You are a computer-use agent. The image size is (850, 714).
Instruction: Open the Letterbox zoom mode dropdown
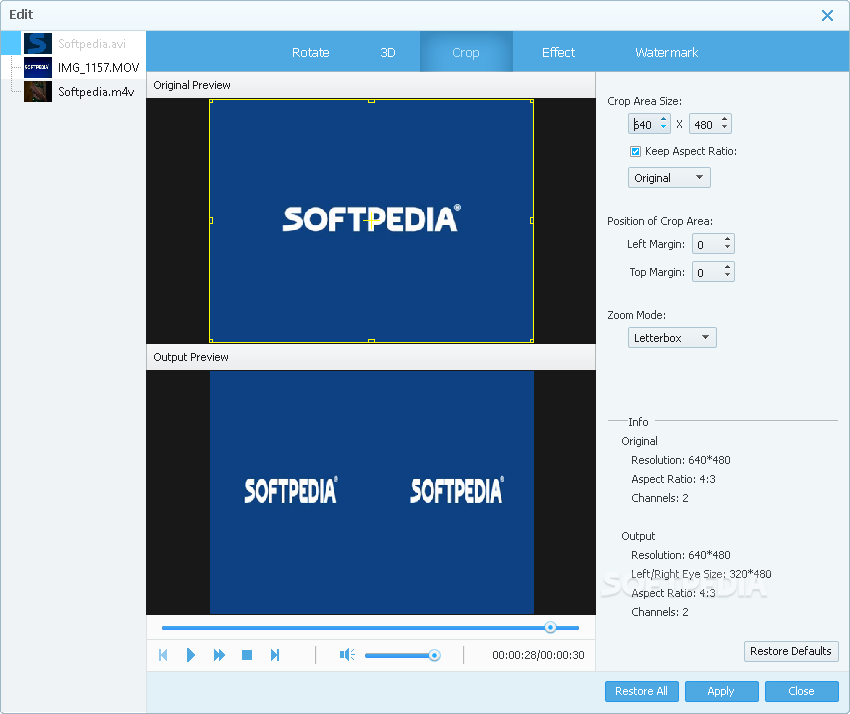click(672, 338)
